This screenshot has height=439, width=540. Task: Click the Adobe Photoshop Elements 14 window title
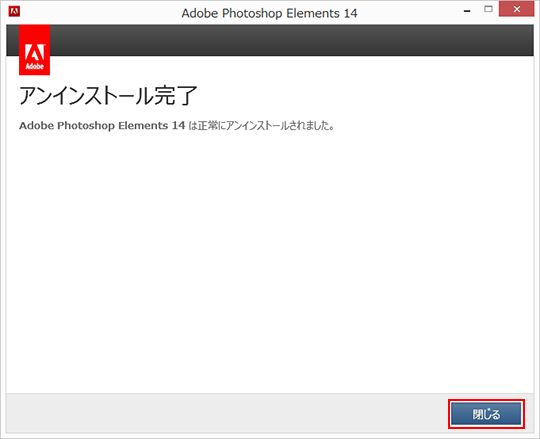click(x=269, y=13)
